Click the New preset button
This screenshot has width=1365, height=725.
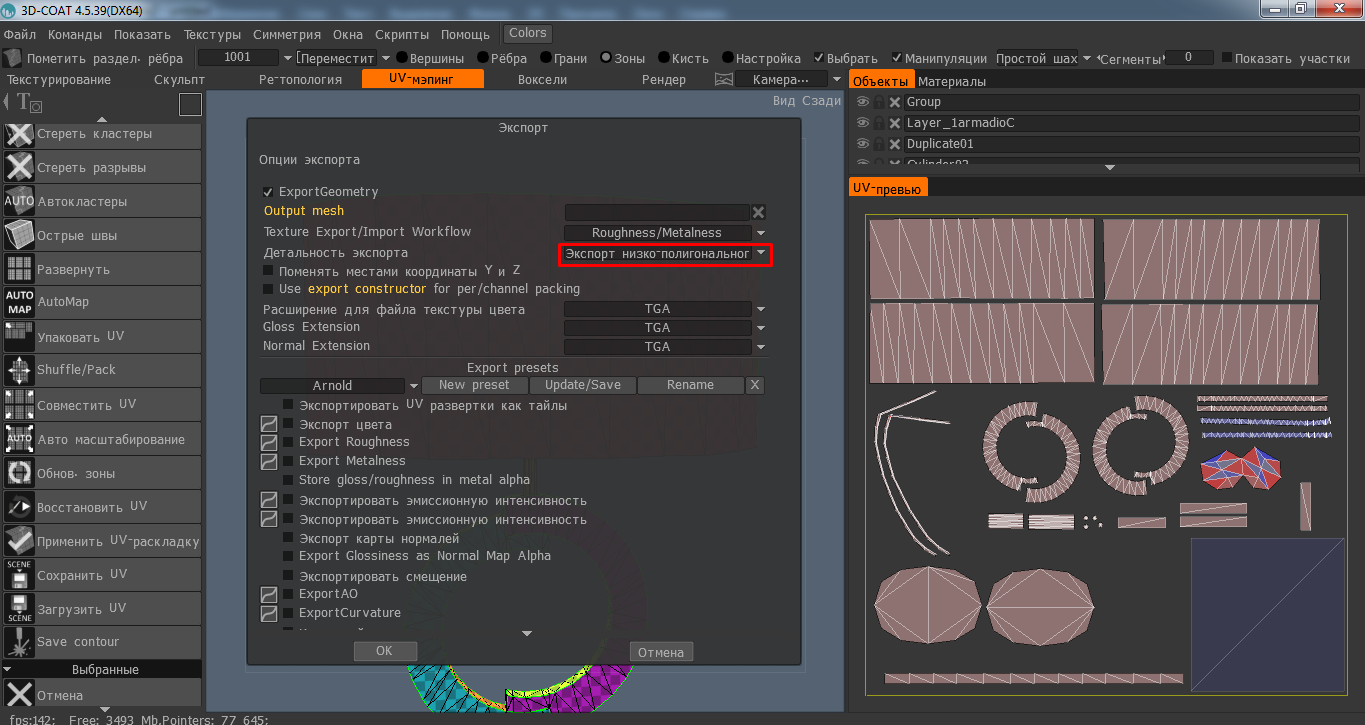pos(474,385)
